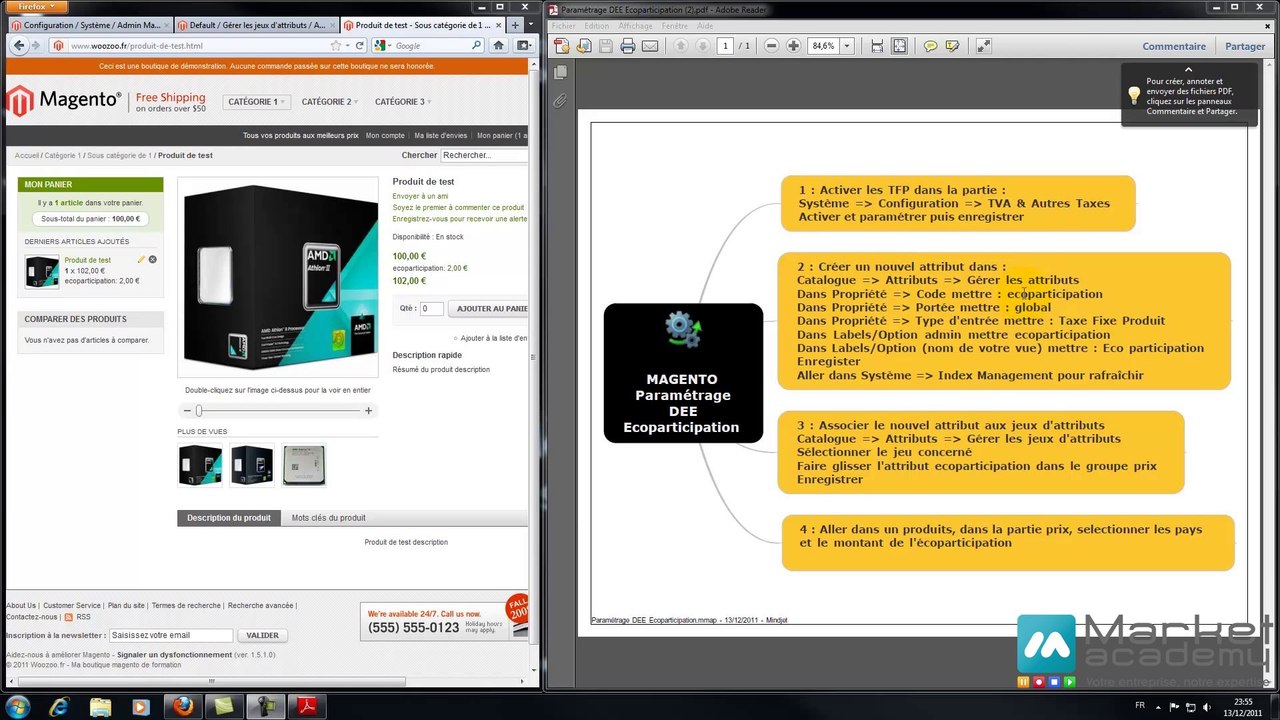Open Windows Start button
1280x720 pixels.
[x=18, y=707]
